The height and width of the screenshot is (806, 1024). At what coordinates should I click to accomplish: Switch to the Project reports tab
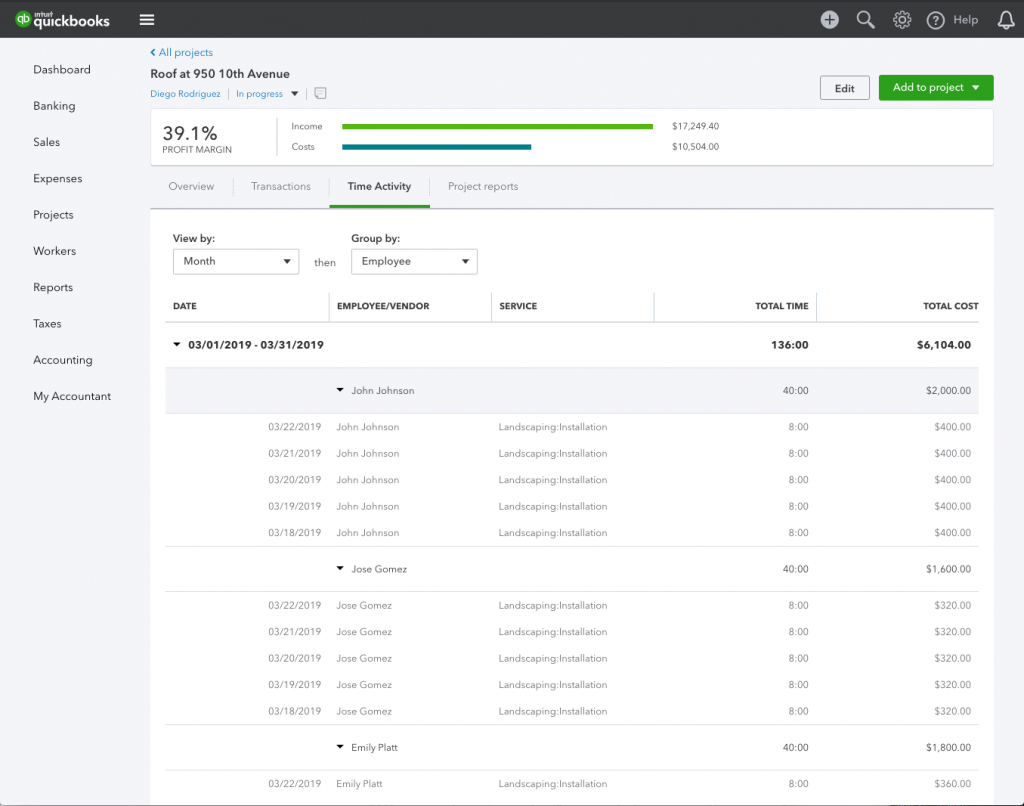[x=483, y=186]
